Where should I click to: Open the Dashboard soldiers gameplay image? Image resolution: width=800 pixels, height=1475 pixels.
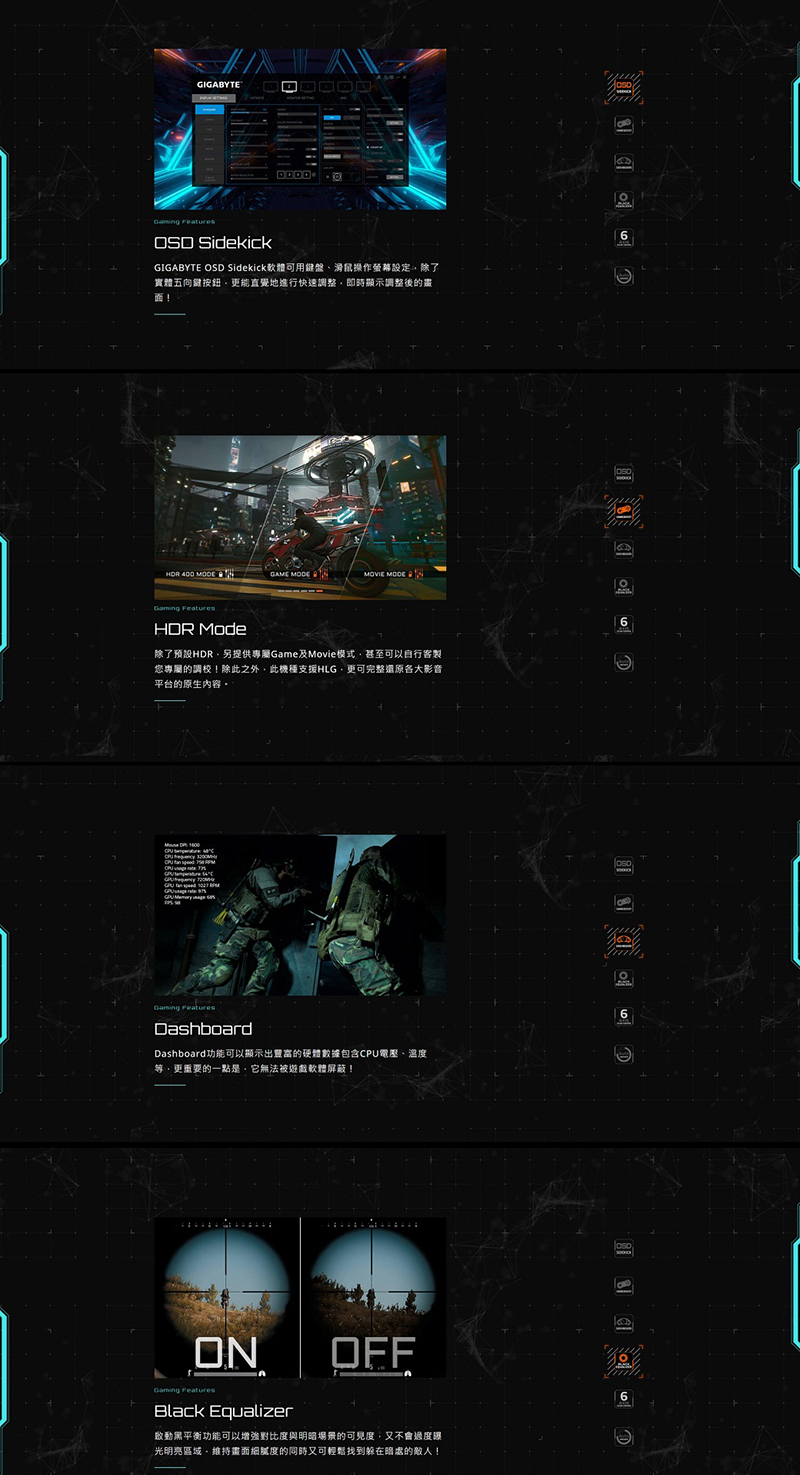[x=300, y=915]
